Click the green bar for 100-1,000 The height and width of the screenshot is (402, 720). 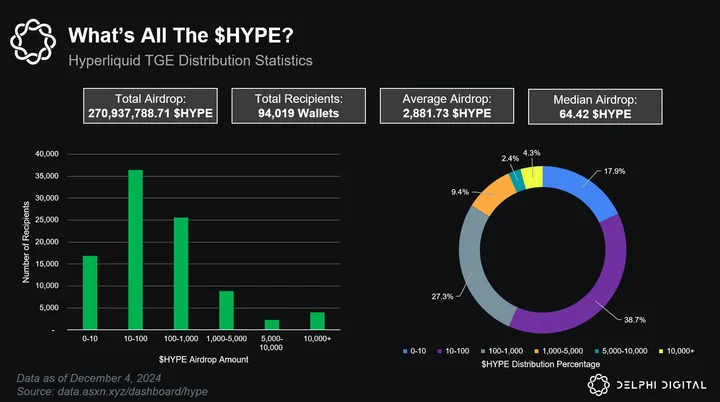(181, 273)
